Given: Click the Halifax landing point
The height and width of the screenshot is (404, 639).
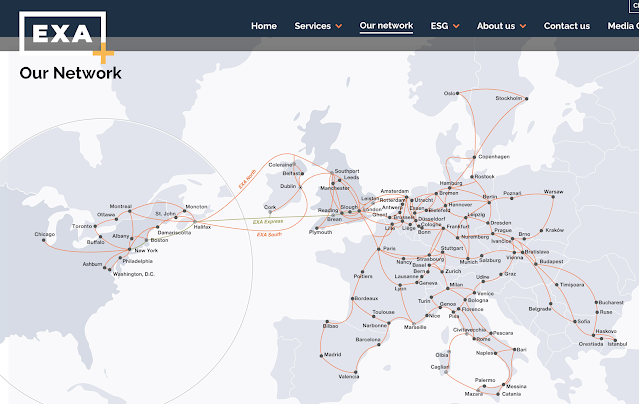Looking at the screenshot, I should click(x=195, y=222).
